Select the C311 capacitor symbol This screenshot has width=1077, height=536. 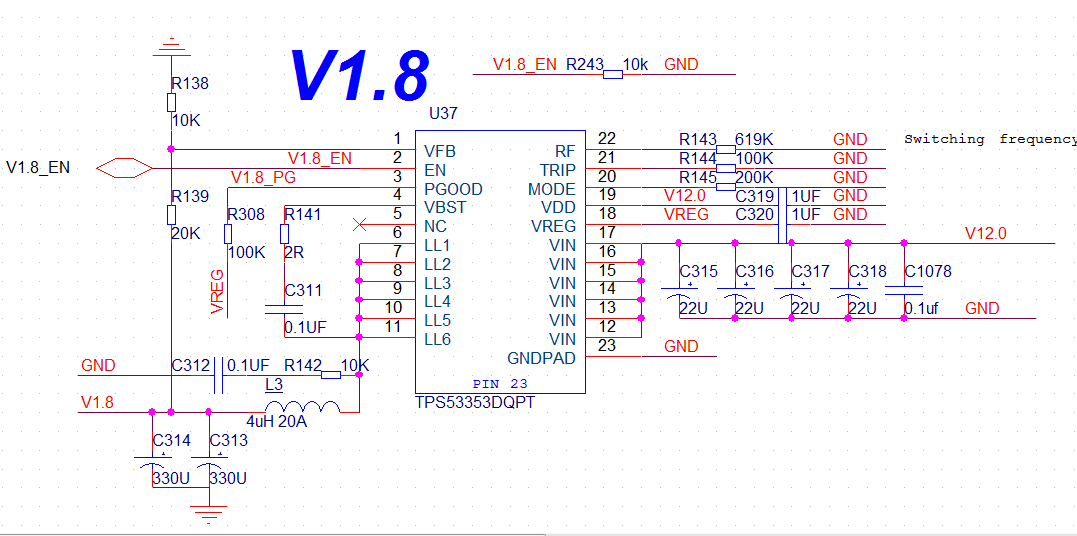(284, 309)
